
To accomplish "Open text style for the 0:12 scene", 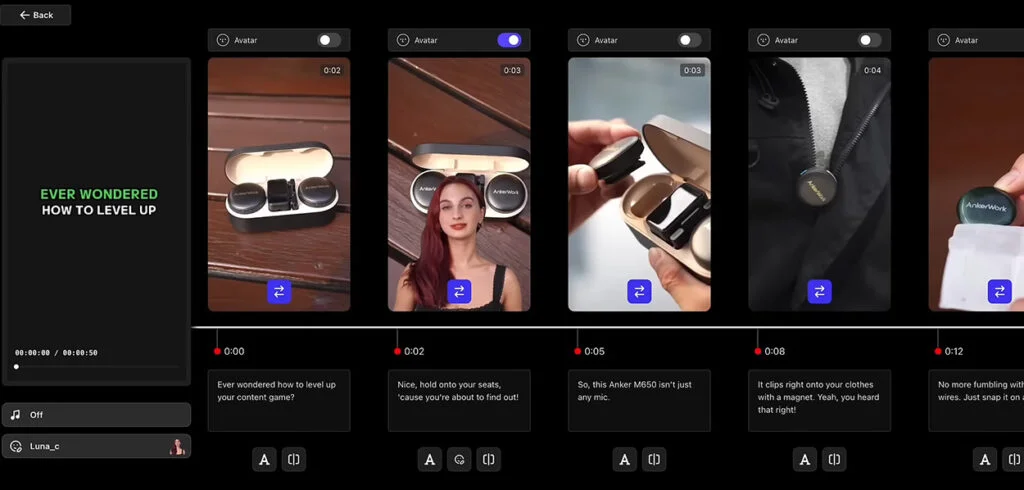I will coord(985,459).
